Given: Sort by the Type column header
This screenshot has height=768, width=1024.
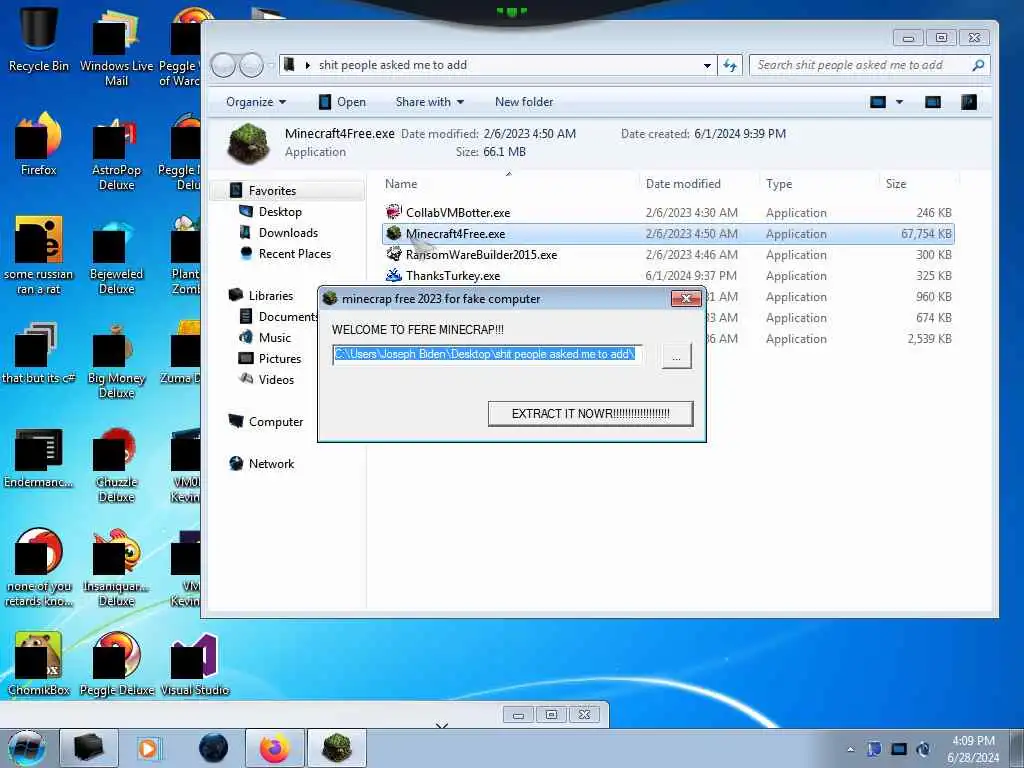Looking at the screenshot, I should [x=818, y=184].
